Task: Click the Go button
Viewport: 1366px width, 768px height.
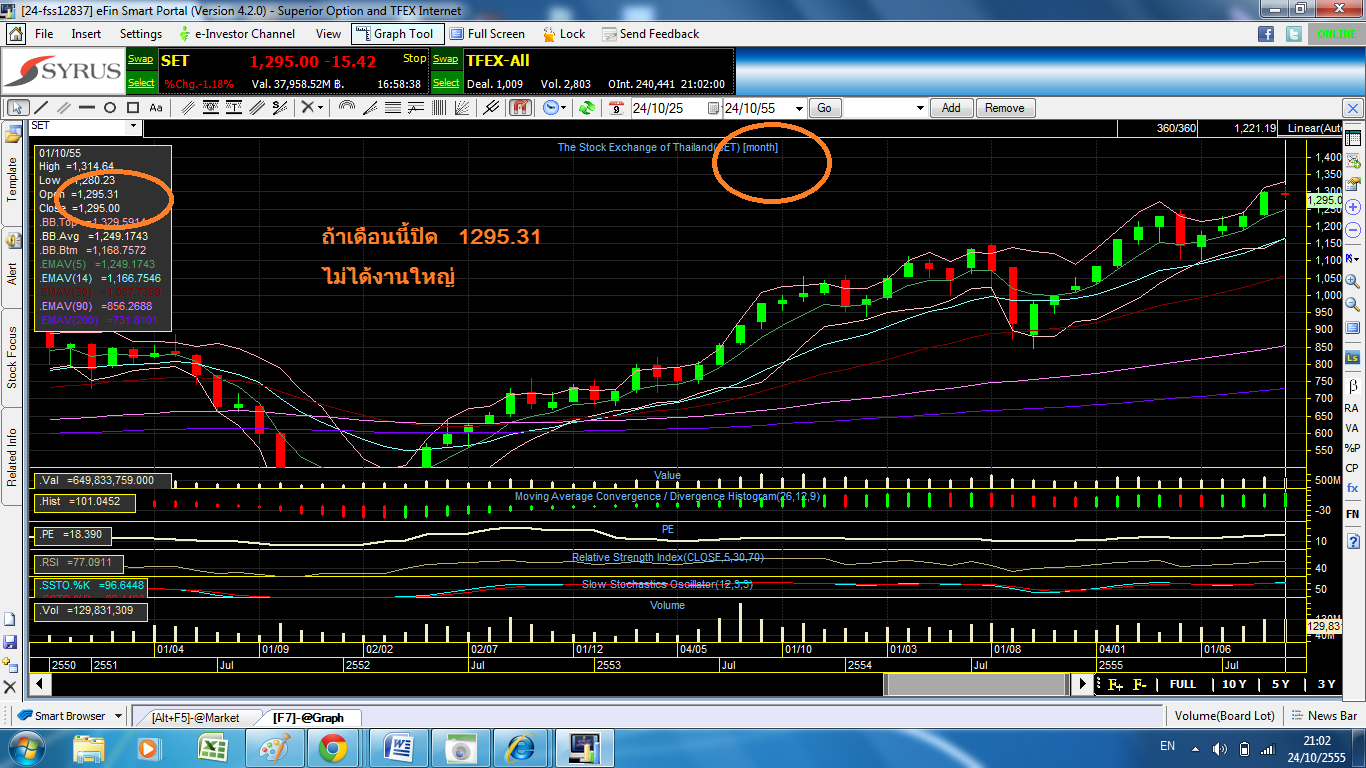Action: (824, 108)
